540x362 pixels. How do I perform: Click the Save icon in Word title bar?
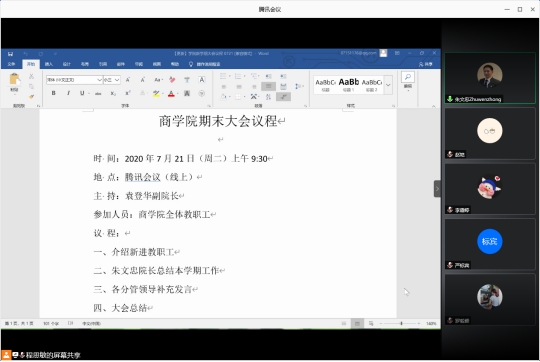[x=10, y=54]
